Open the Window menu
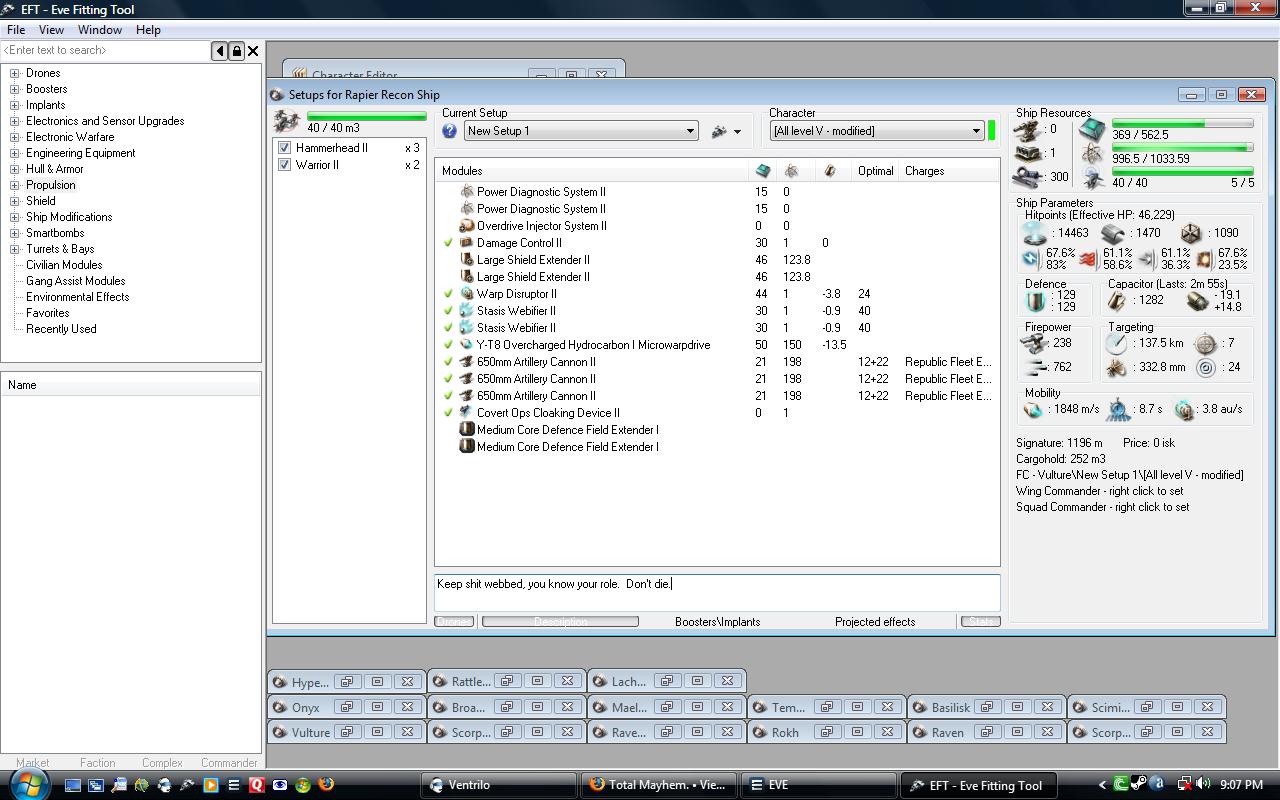This screenshot has height=800, width=1280. [100, 30]
